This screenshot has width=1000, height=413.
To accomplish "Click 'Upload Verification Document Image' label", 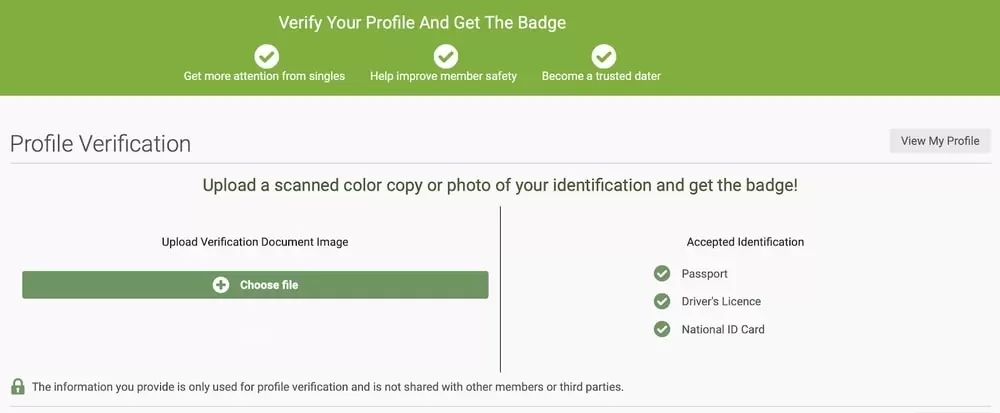I will [255, 242].
